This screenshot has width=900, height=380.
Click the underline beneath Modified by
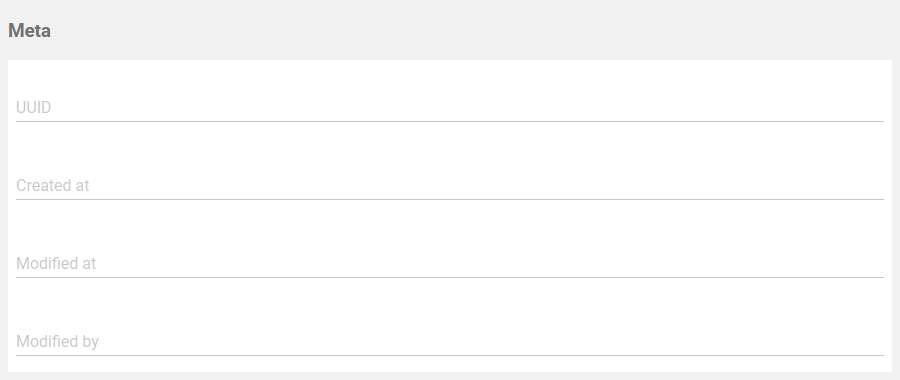tap(449, 355)
